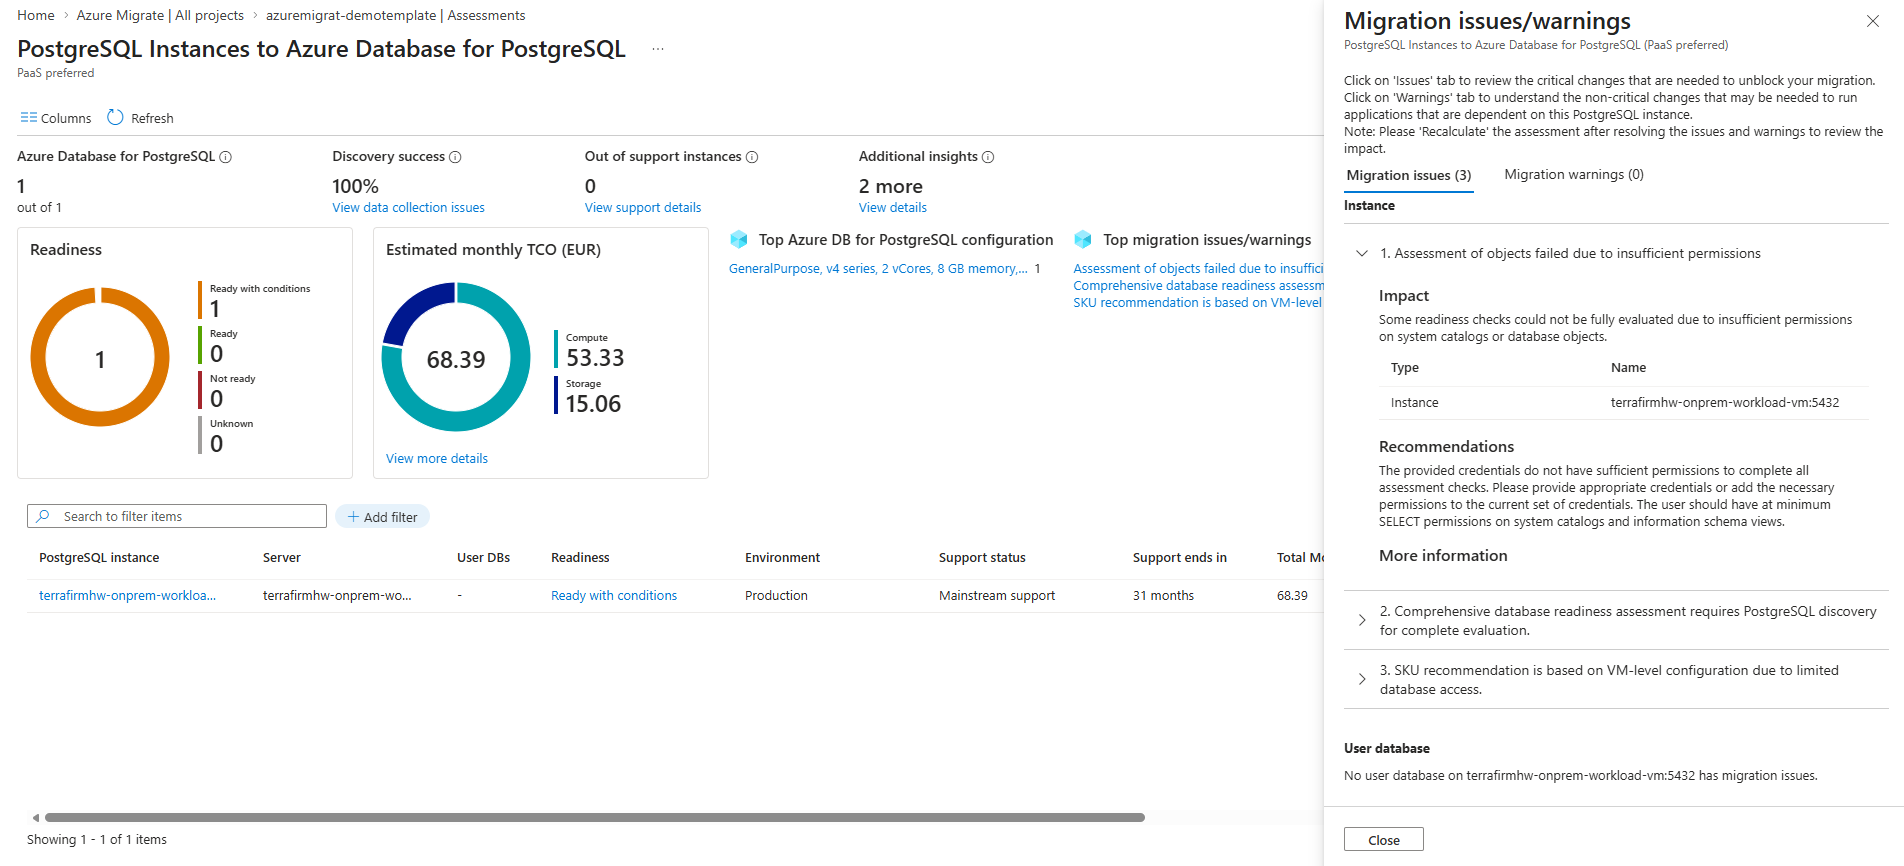The image size is (1904, 866).
Task: Show info tooltip for Discovery success
Action: point(455,157)
